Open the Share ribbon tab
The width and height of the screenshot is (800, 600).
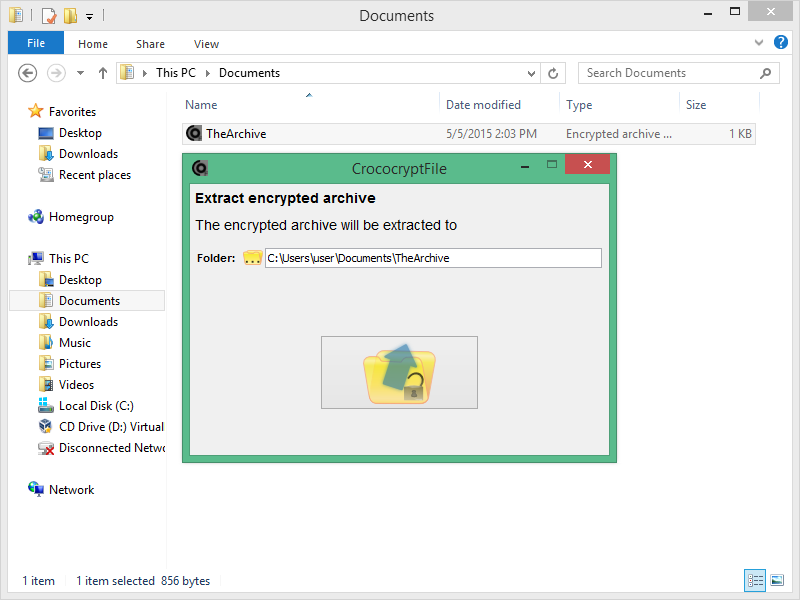coord(151,44)
